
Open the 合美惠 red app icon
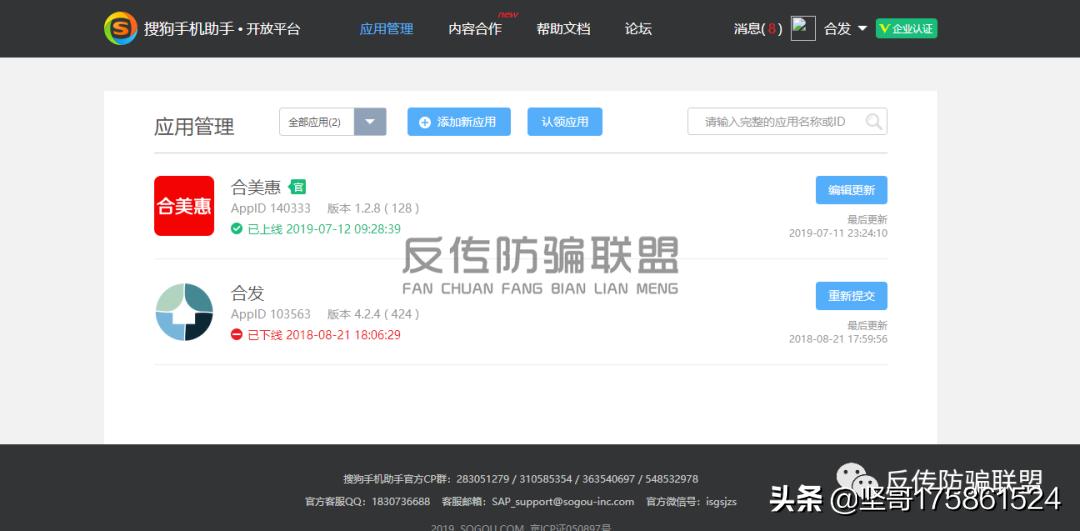click(x=184, y=206)
